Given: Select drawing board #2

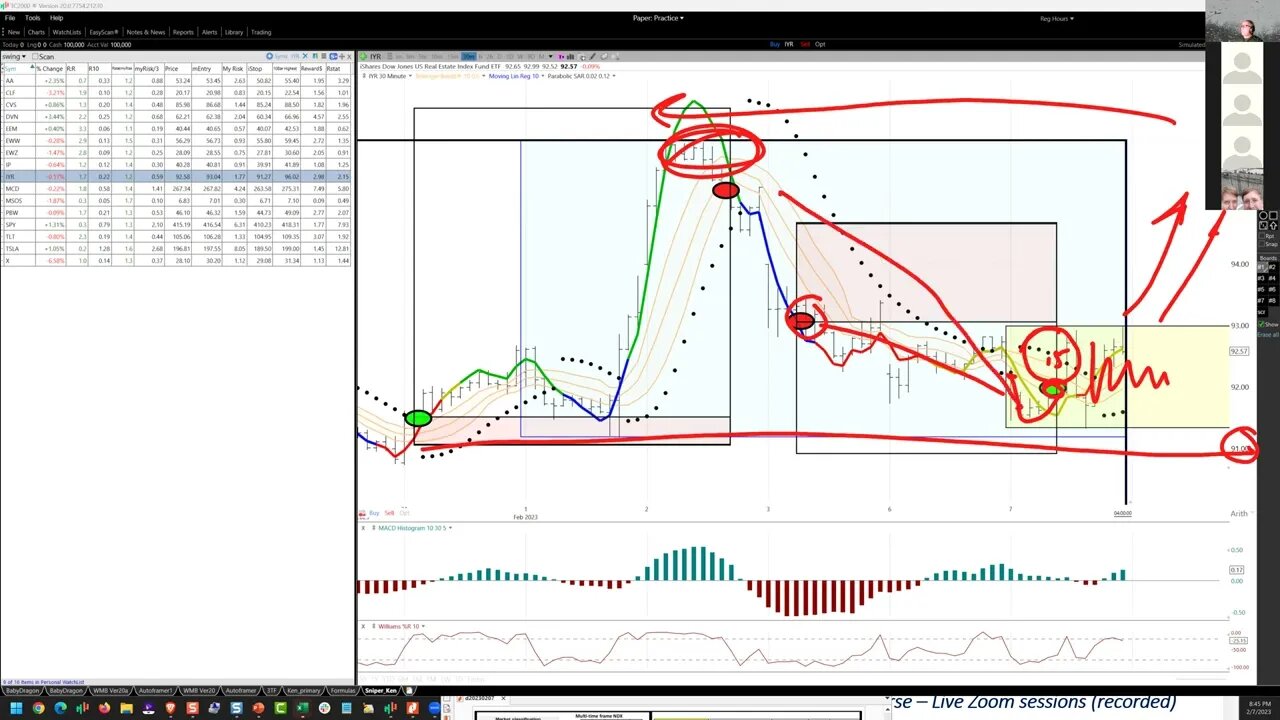Looking at the screenshot, I should [x=1273, y=267].
